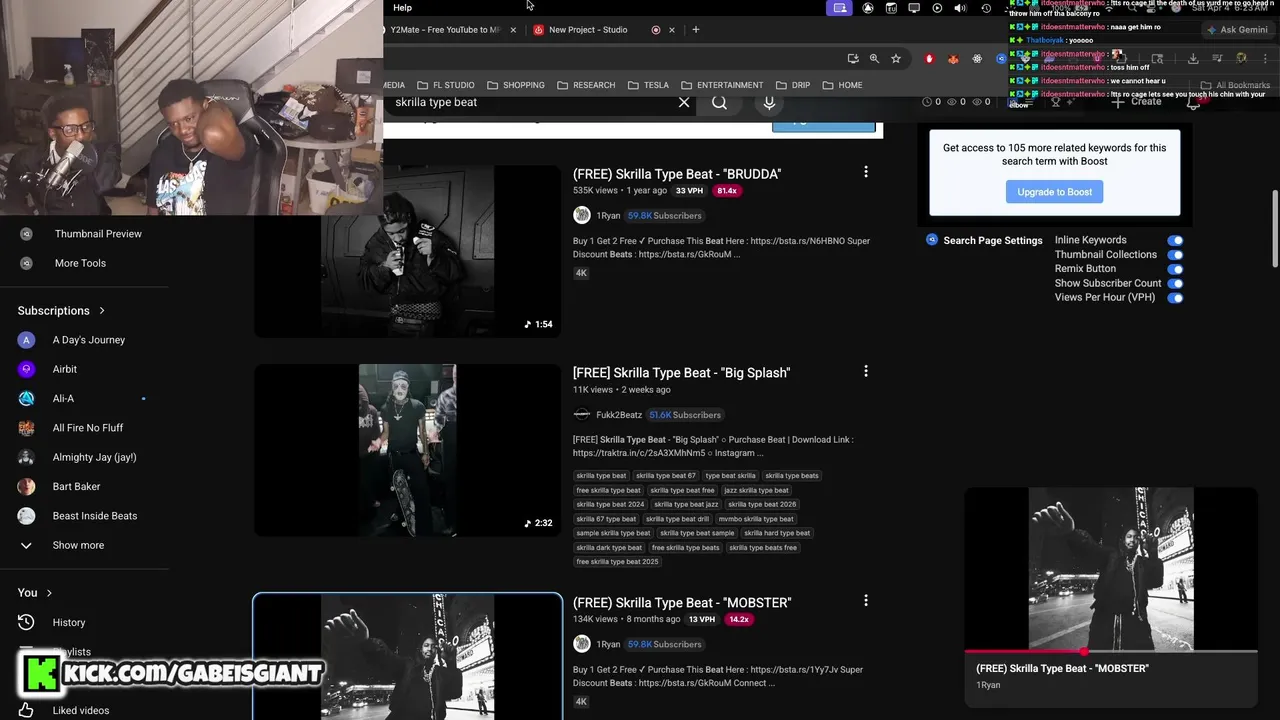Toggle Thumbnail Collections switch

point(1175,255)
